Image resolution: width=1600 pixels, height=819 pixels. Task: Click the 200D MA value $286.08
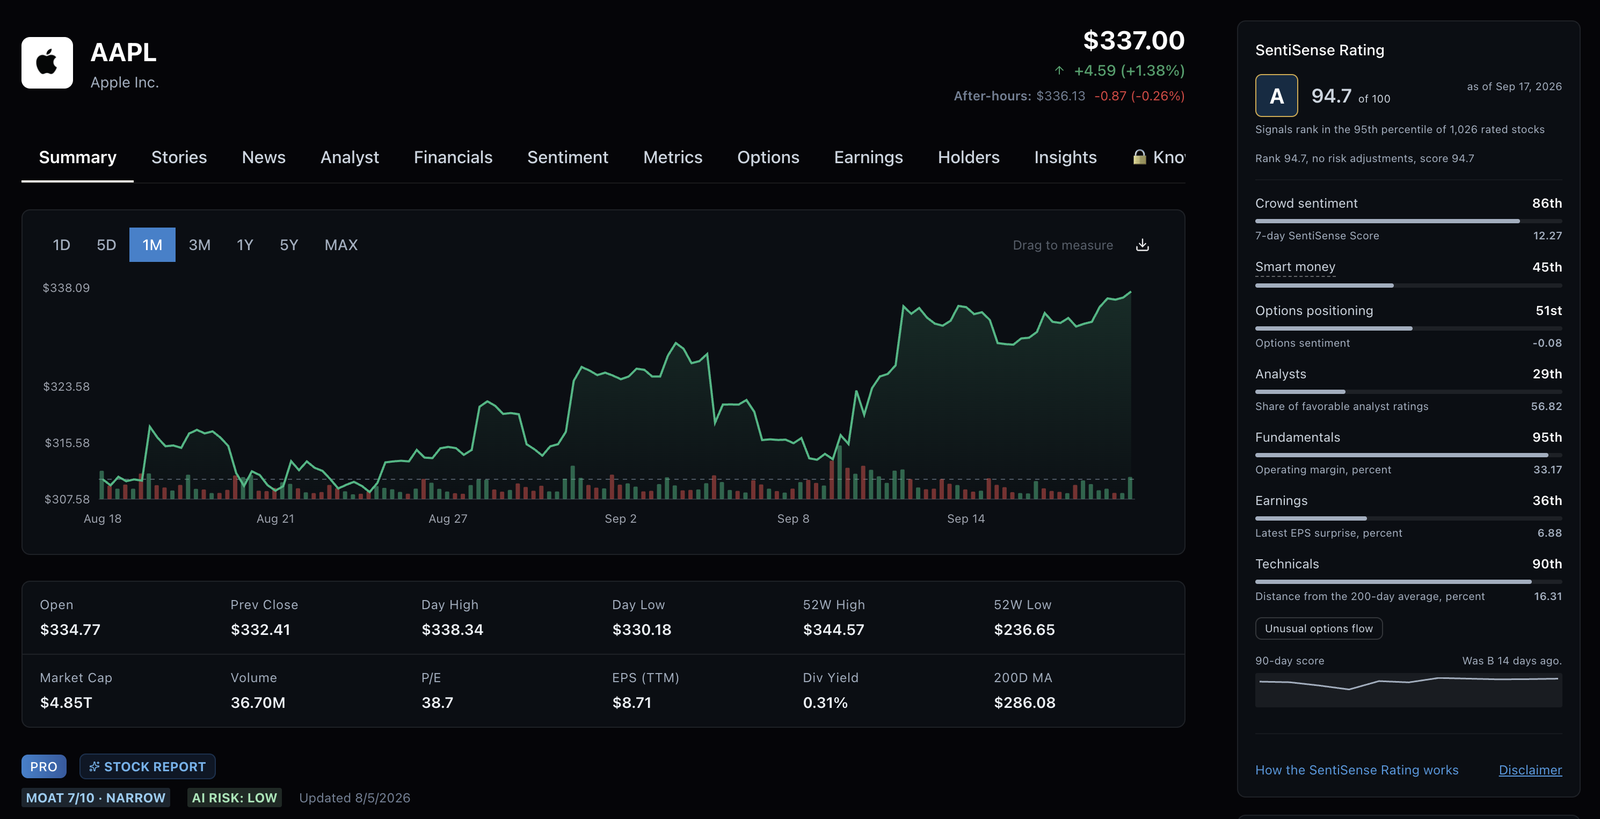(x=1024, y=703)
